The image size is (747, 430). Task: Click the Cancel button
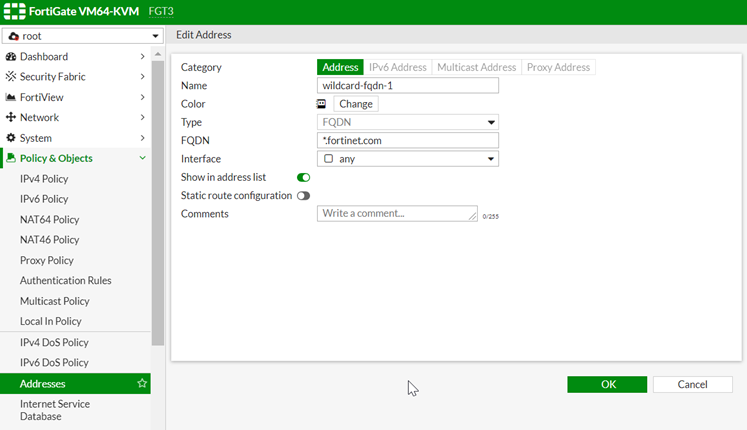[x=693, y=384]
